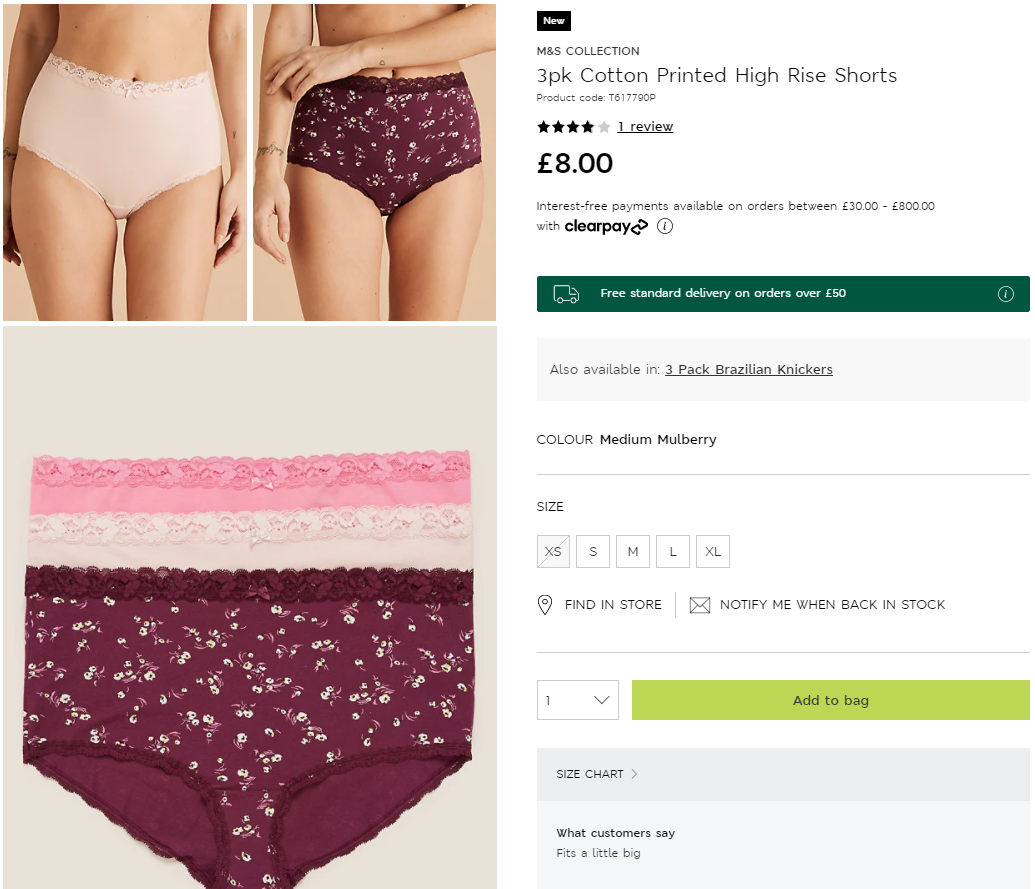Select size XS

point(553,551)
